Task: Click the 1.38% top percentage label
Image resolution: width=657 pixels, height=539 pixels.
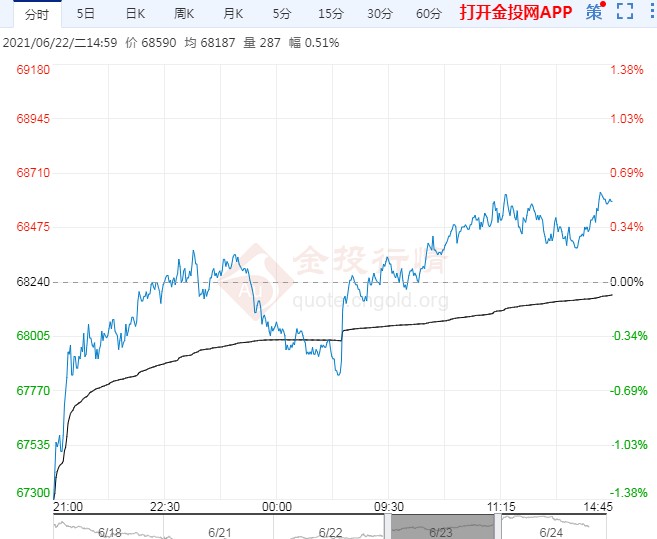Action: pos(626,70)
